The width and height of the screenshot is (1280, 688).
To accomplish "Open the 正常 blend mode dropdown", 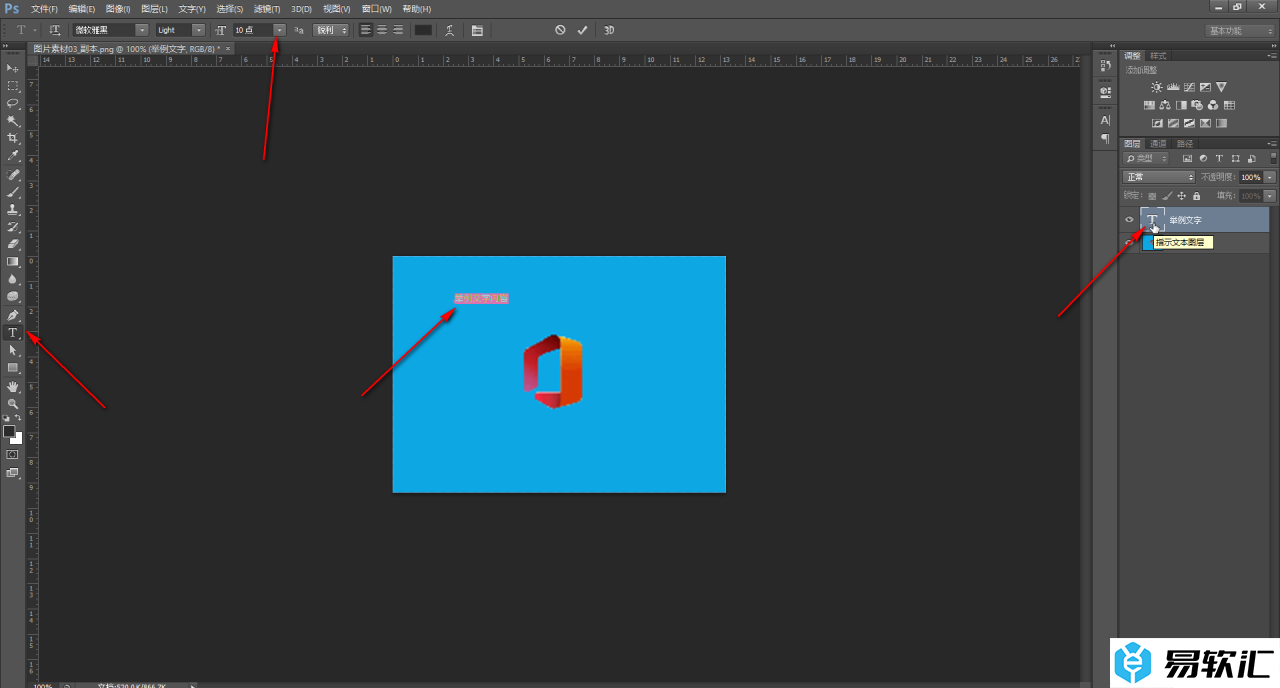I will 1159,177.
